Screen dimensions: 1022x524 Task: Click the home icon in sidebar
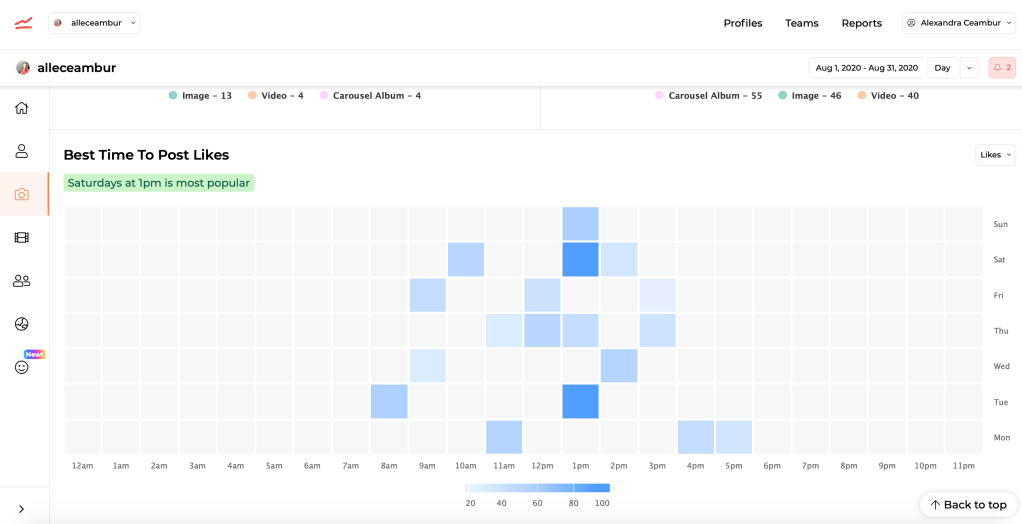click(x=21, y=108)
